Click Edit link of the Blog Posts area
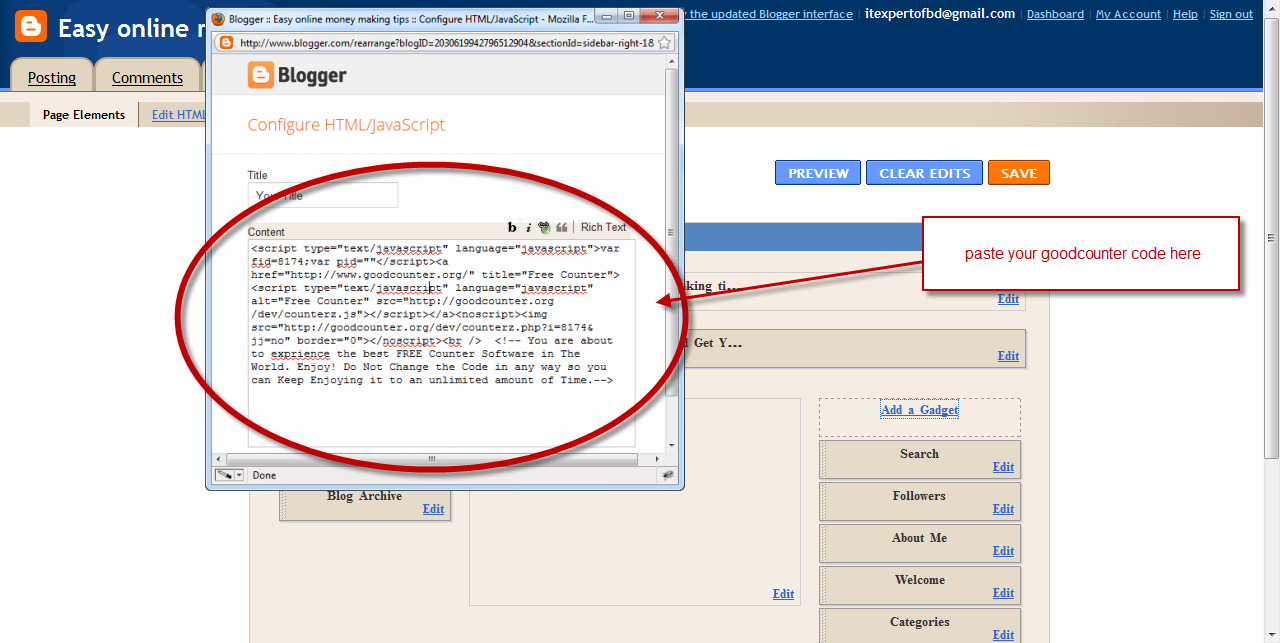 tap(783, 594)
